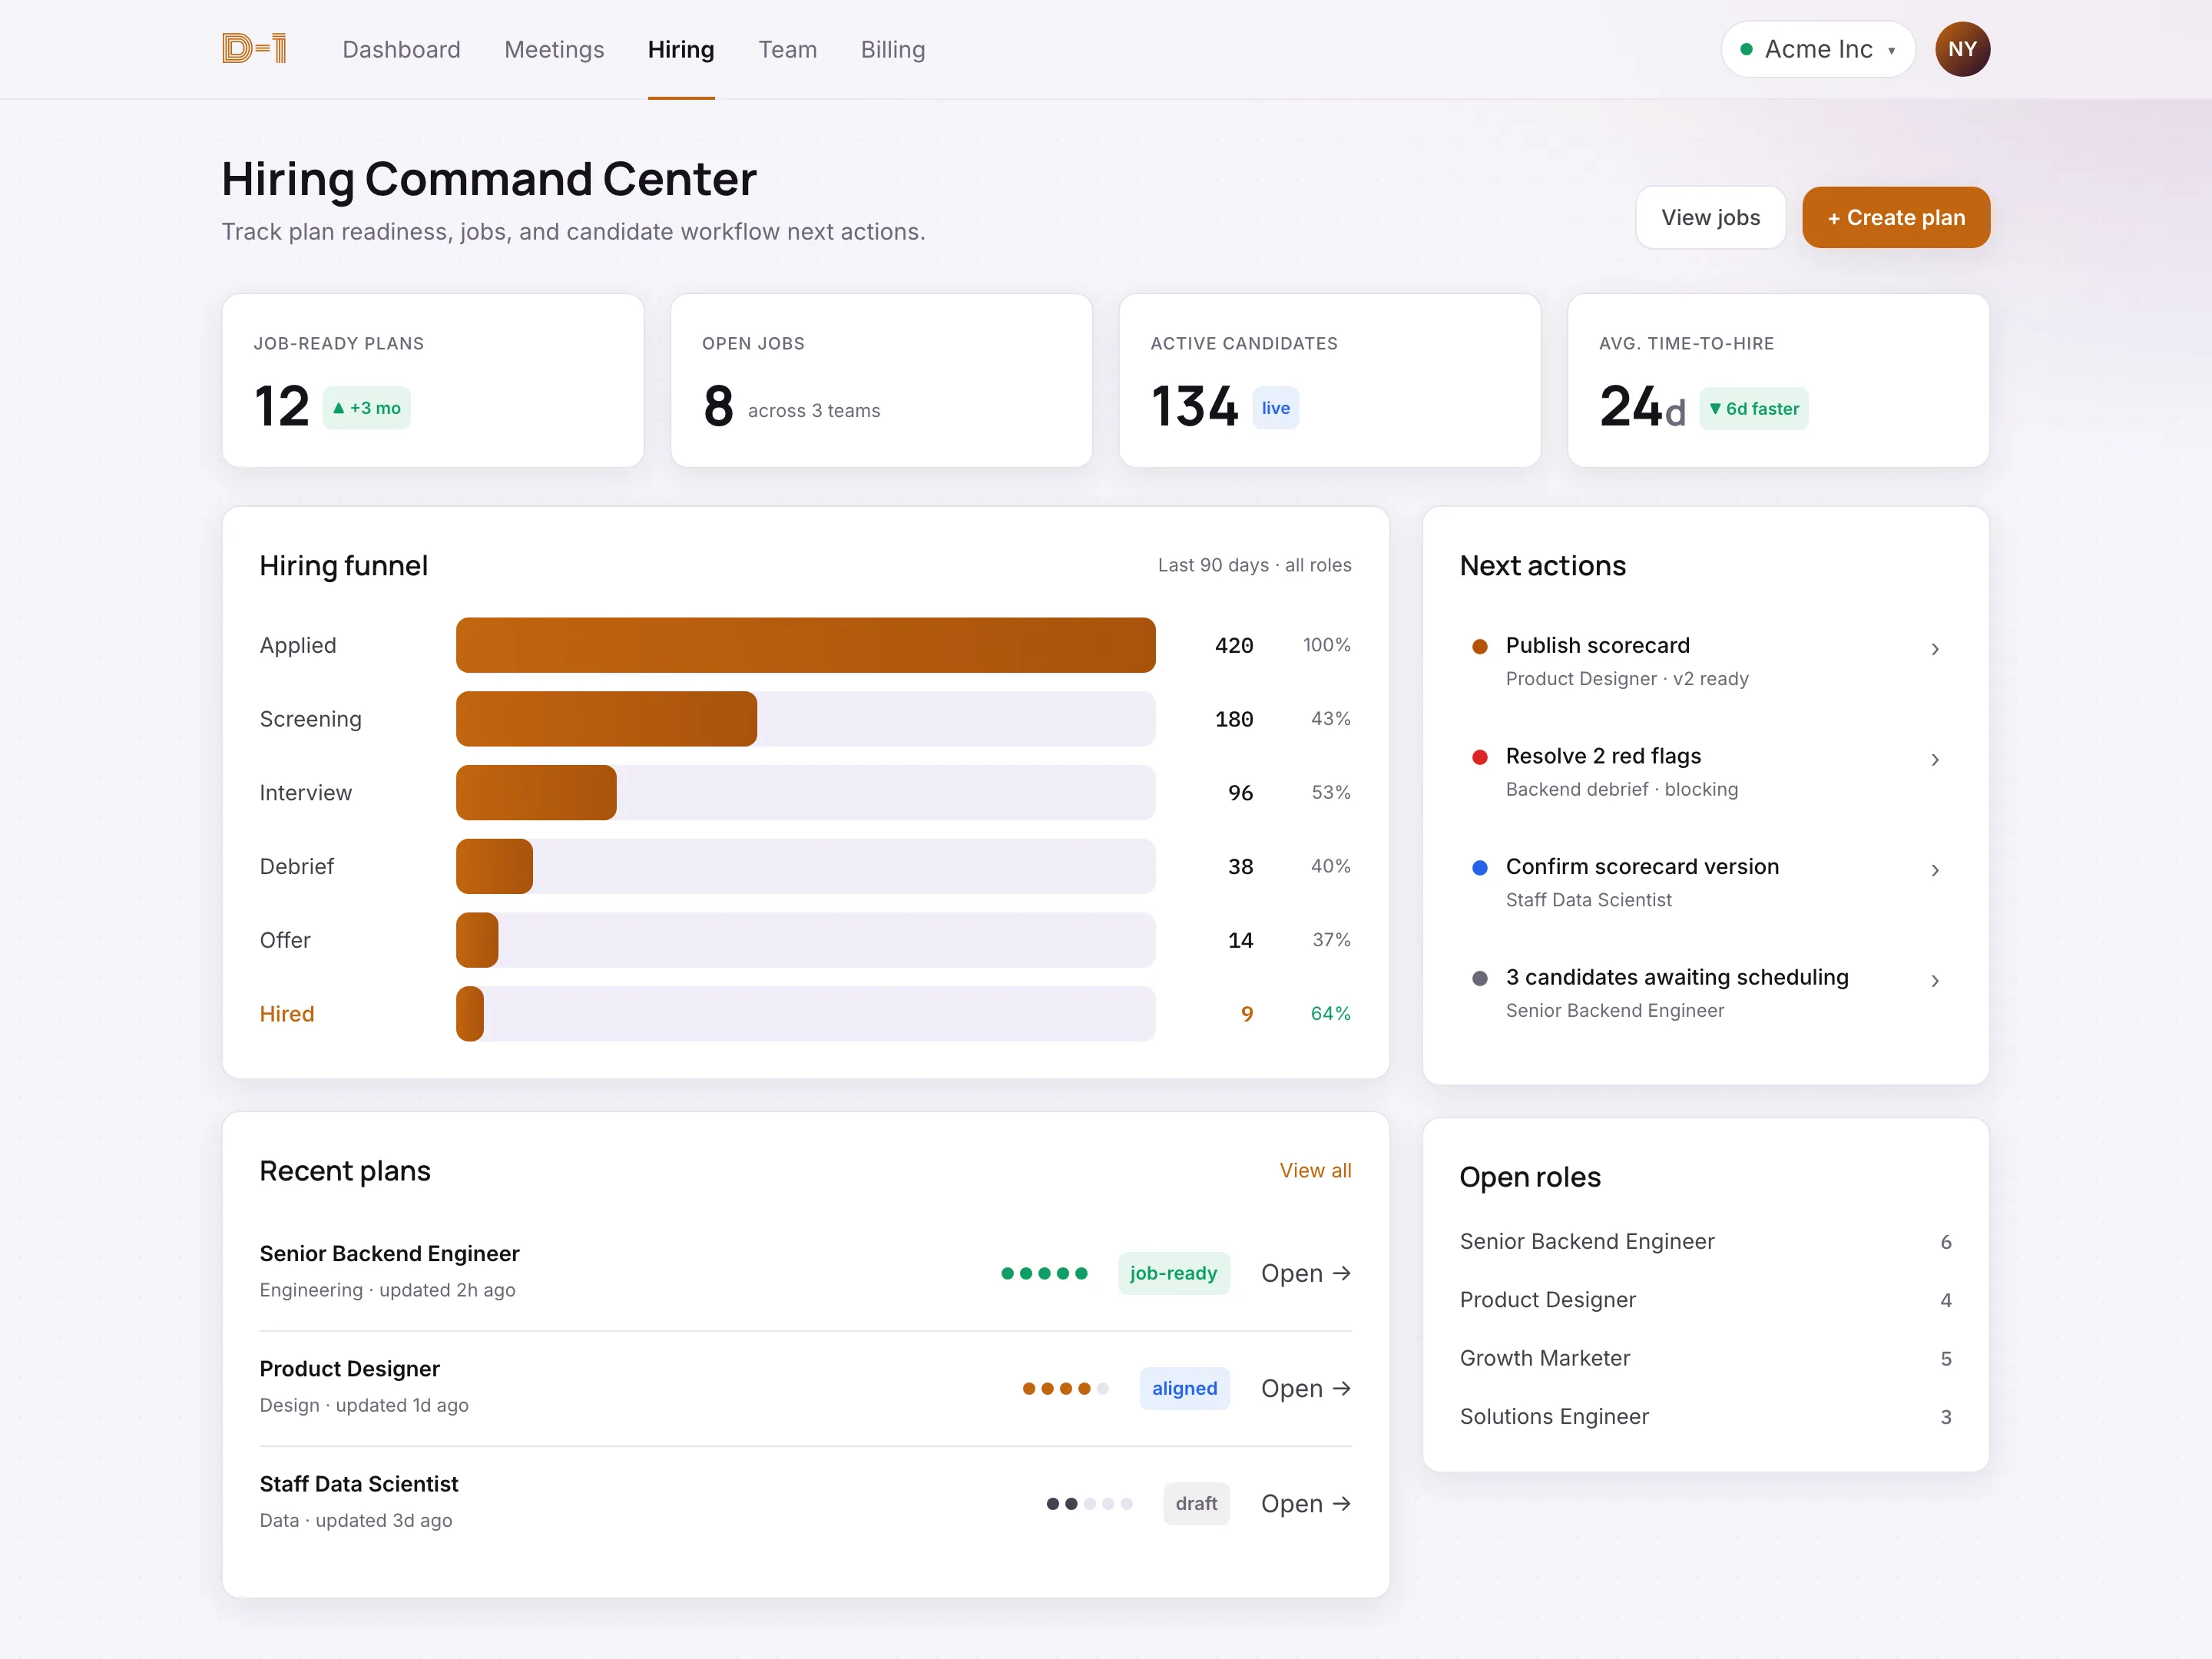Select the Job-Ready Plans stat card

click(x=433, y=380)
